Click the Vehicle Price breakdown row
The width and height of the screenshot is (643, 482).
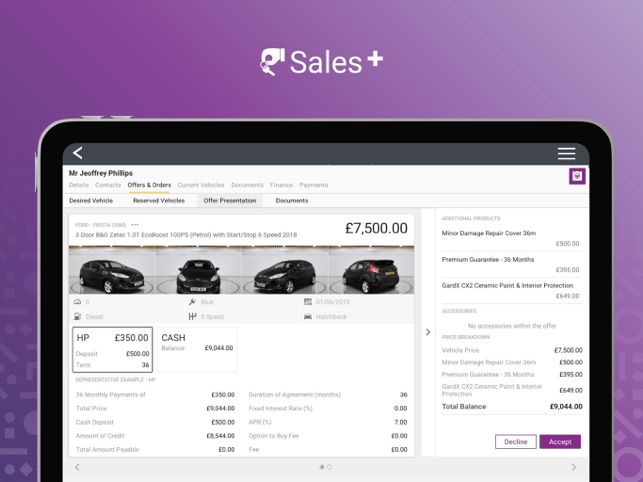[x=512, y=350]
